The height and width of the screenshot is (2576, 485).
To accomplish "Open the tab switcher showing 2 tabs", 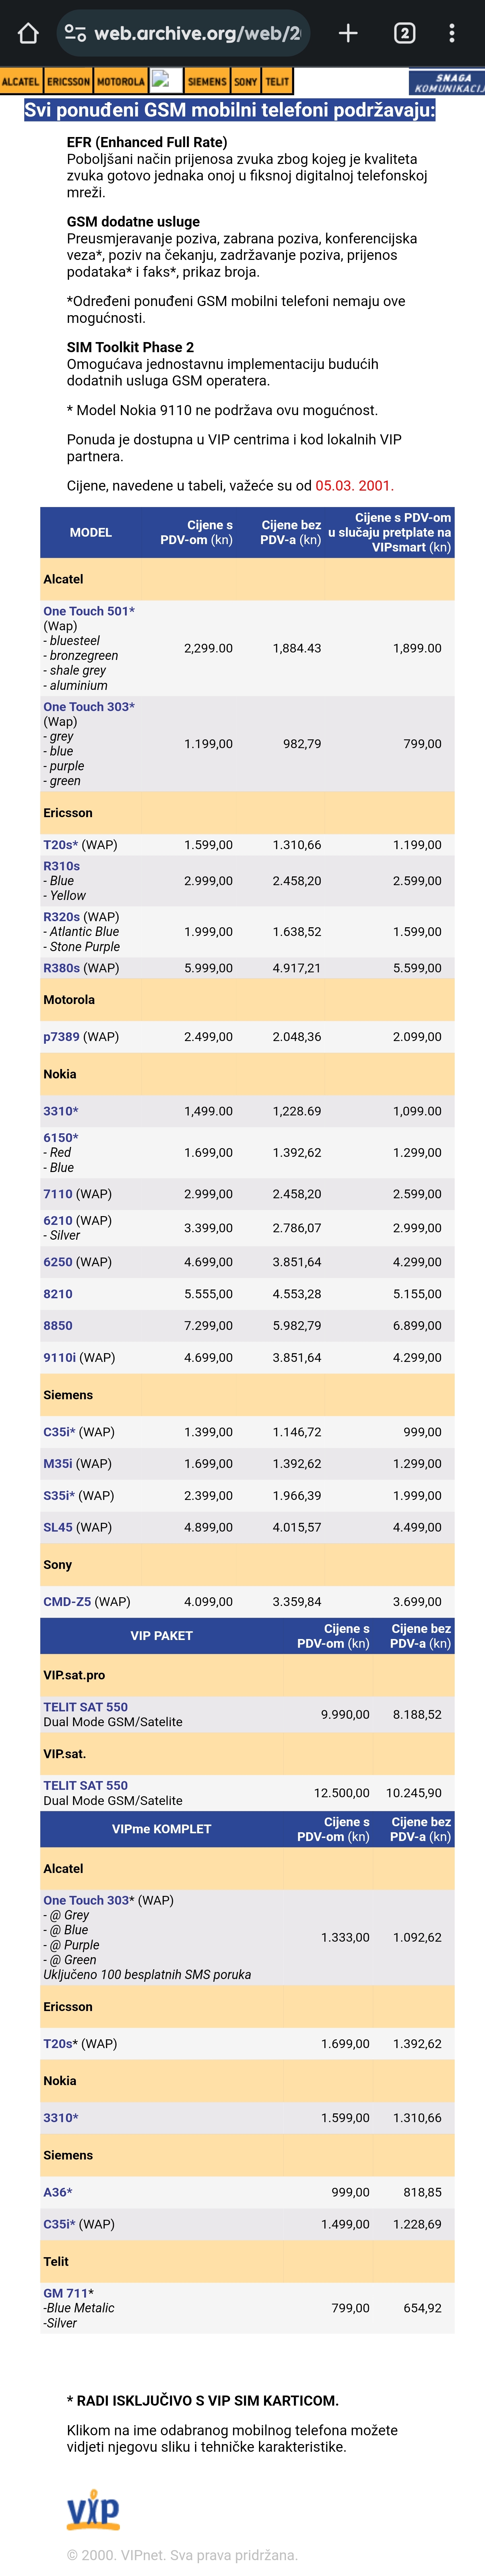I will point(404,33).
